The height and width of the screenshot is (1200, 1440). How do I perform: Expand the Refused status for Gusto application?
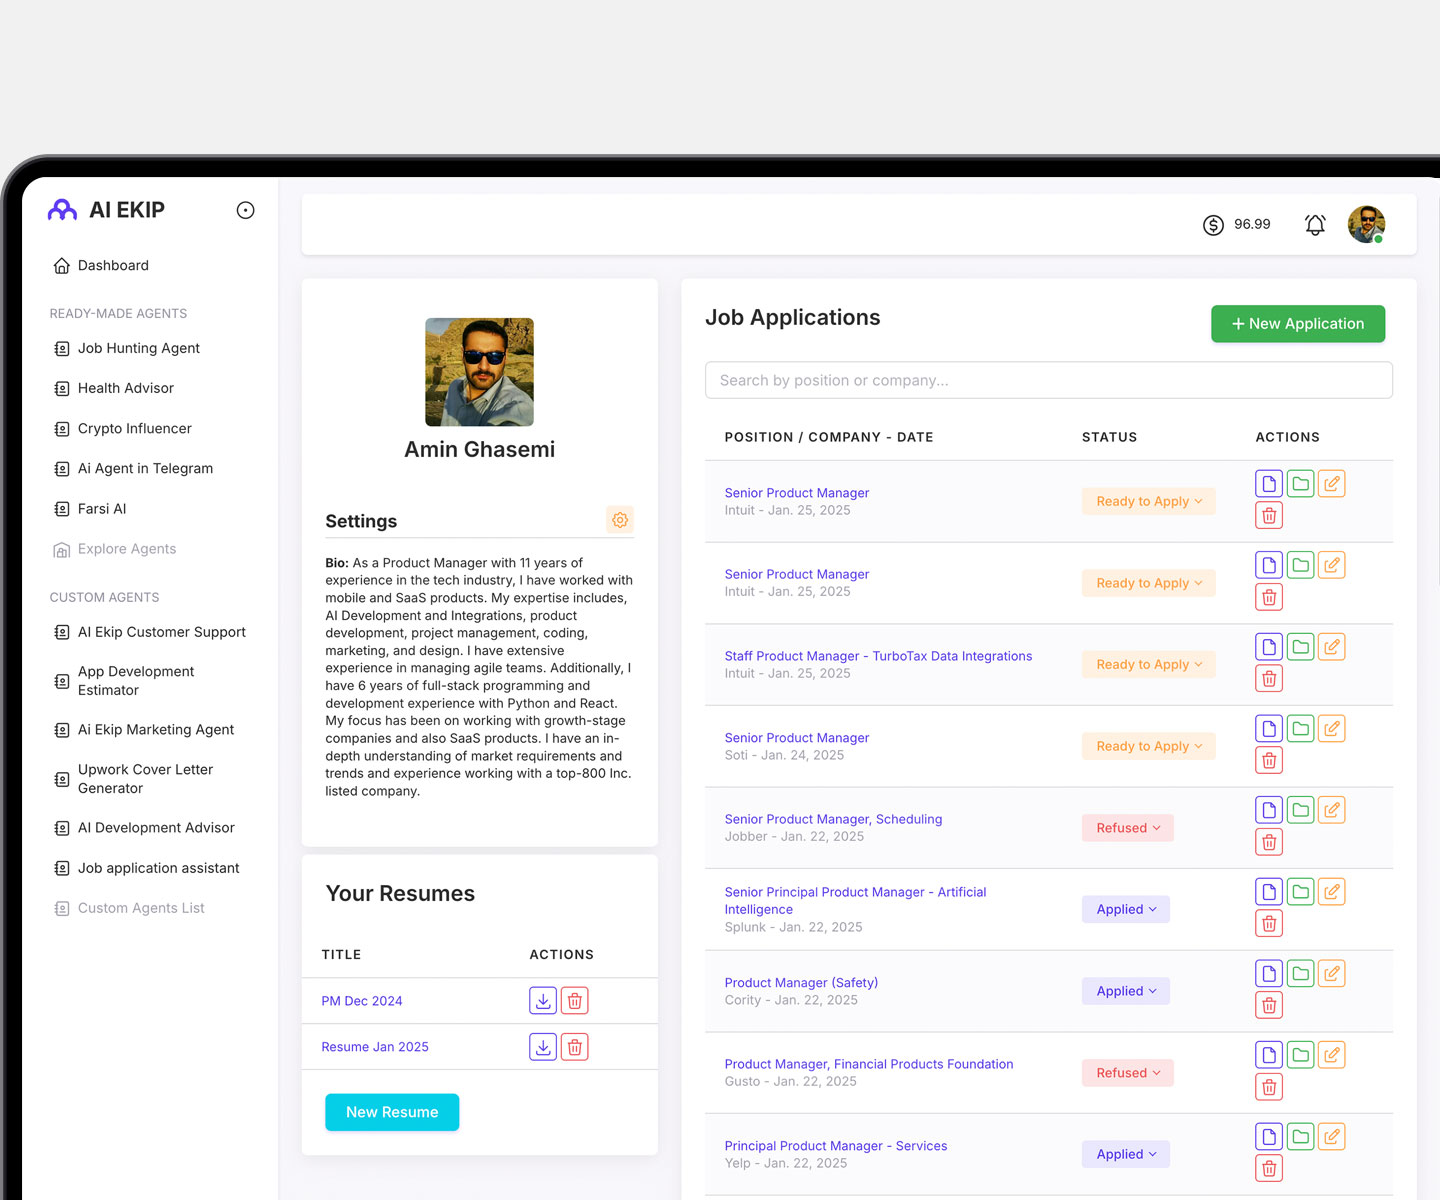(1128, 1073)
